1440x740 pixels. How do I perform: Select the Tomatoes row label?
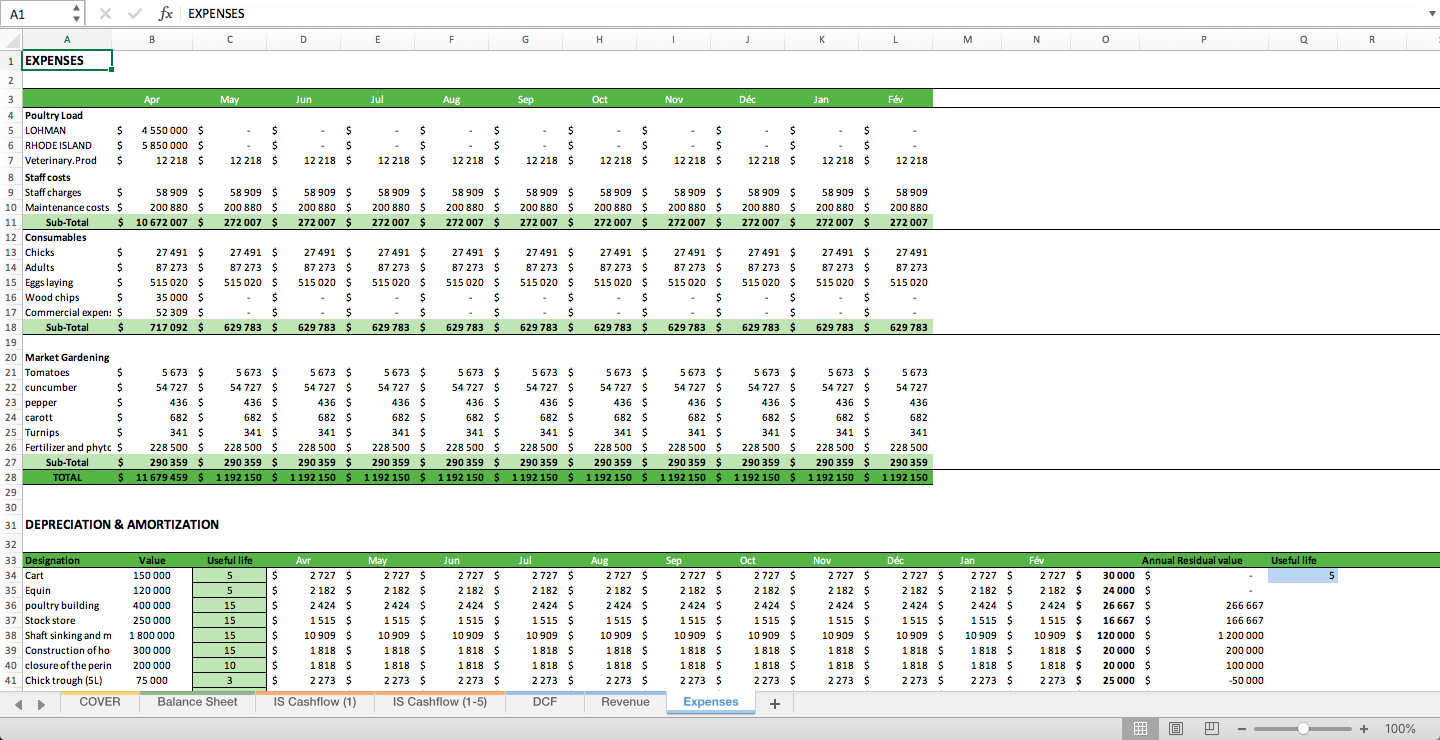pyautogui.click(x=67, y=372)
